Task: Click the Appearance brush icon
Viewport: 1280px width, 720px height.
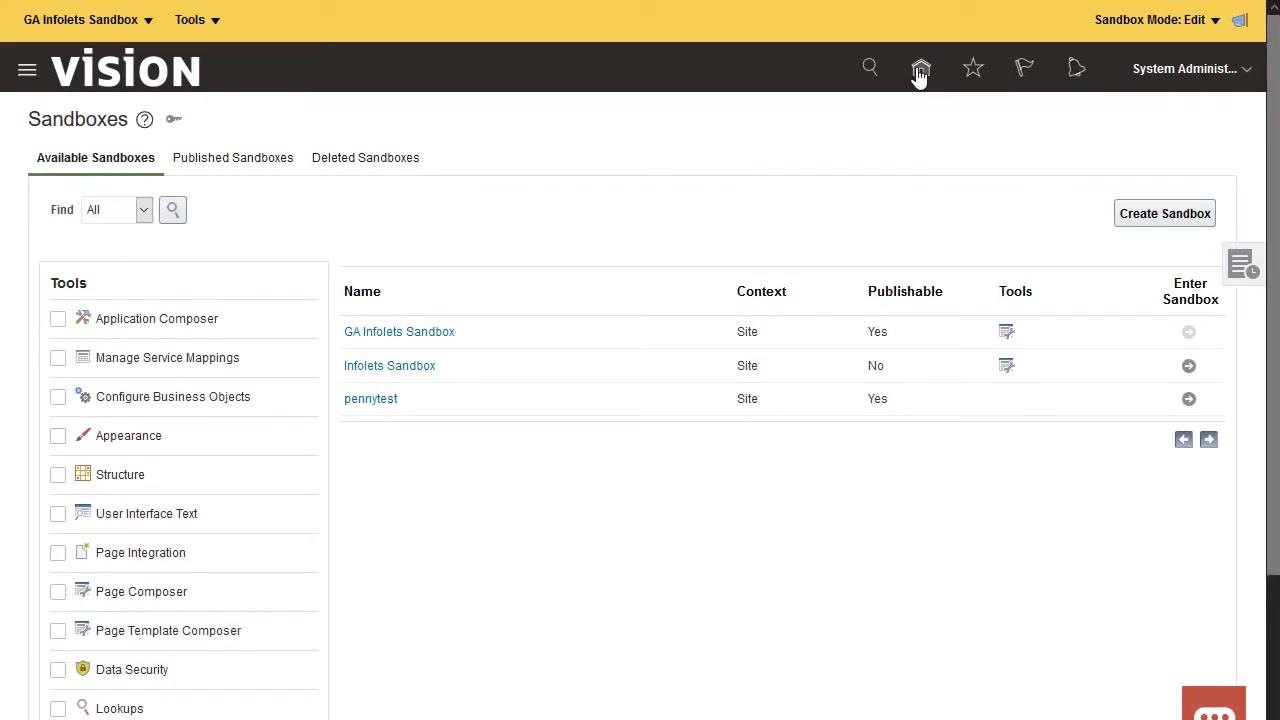Action: (83, 435)
